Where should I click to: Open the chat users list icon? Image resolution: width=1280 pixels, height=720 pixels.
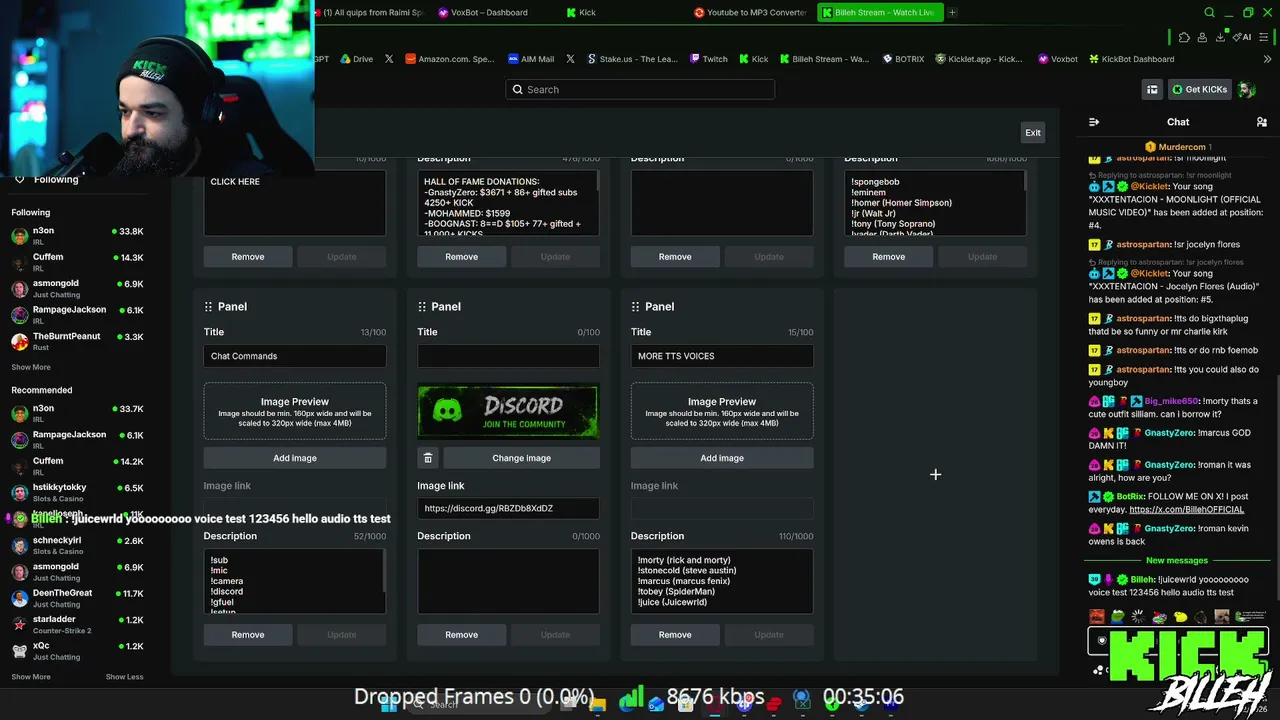(1261, 122)
